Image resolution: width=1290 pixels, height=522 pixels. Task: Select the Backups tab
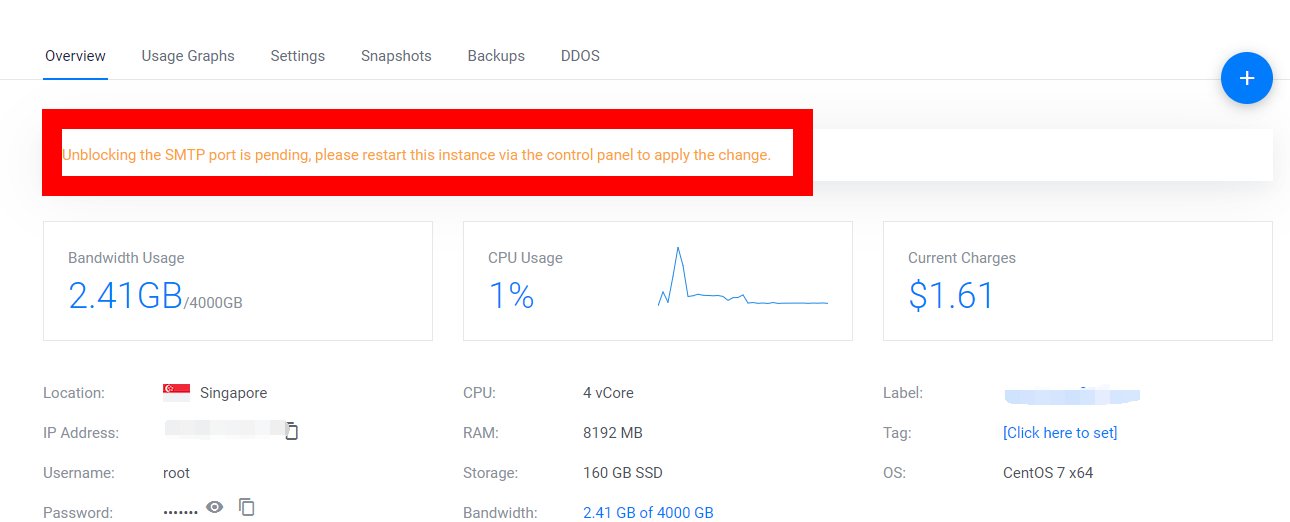pos(496,56)
